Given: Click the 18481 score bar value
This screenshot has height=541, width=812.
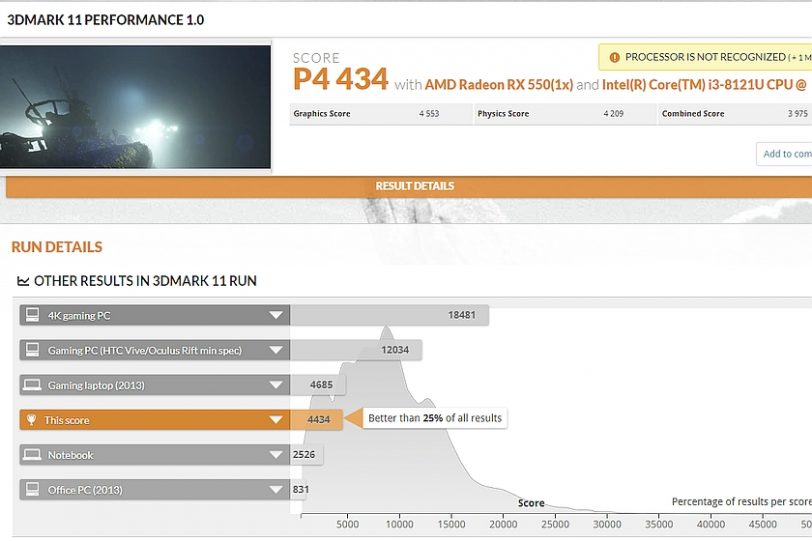Looking at the screenshot, I should 461,315.
